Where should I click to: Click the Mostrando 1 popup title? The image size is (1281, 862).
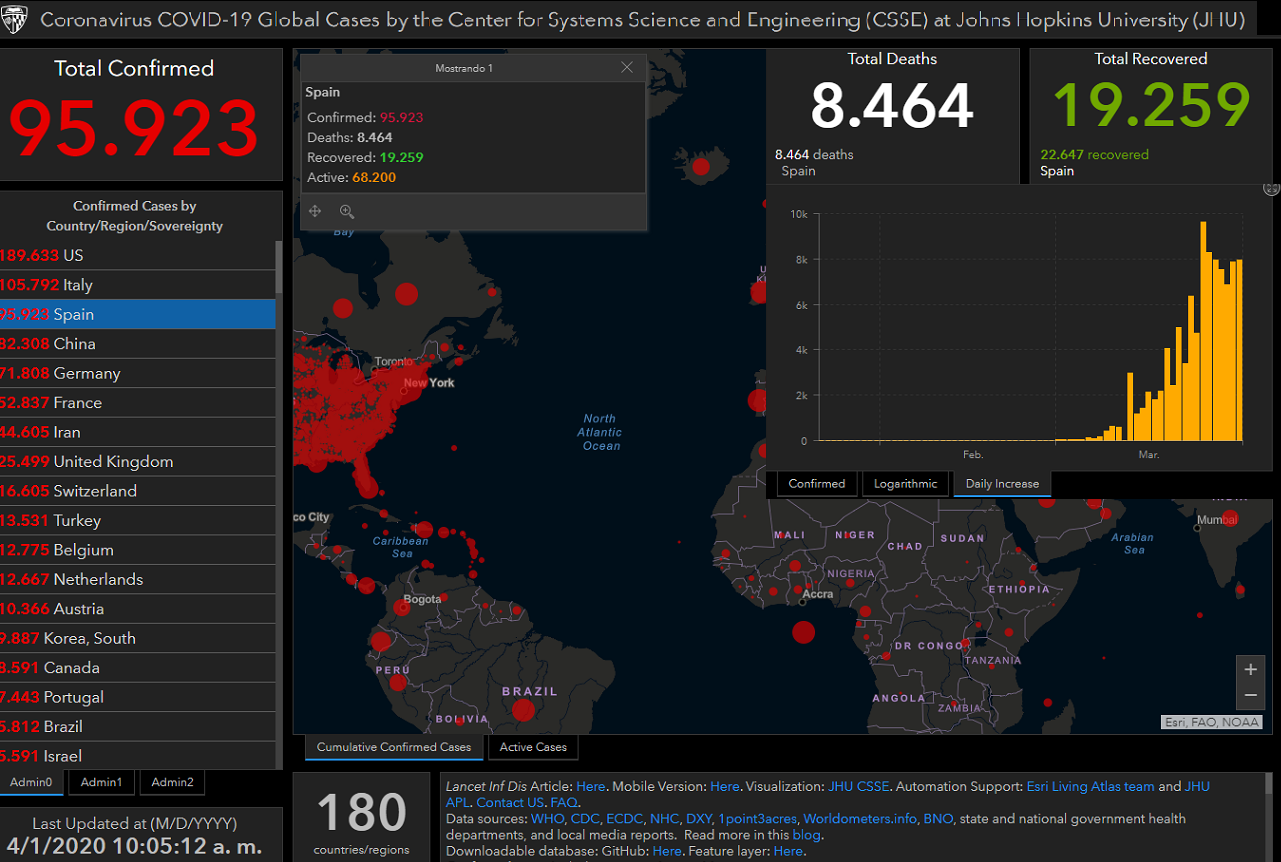tap(464, 68)
